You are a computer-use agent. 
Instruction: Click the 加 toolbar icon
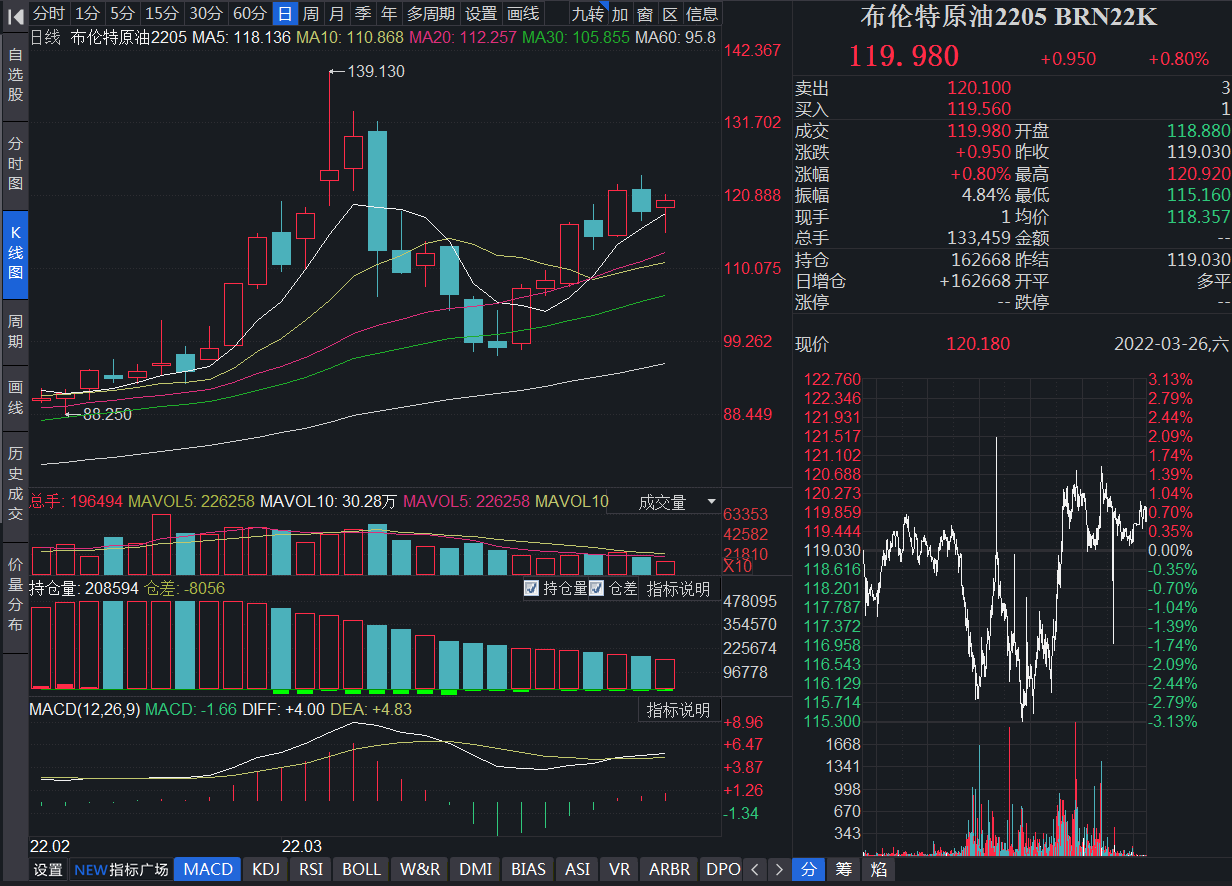(620, 14)
